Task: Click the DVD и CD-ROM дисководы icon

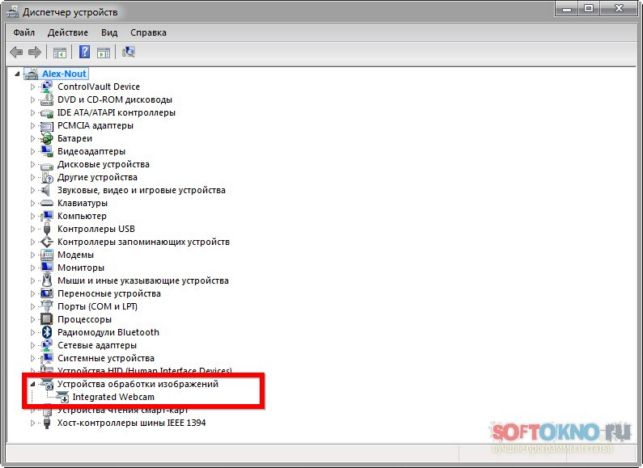Action: point(47,100)
